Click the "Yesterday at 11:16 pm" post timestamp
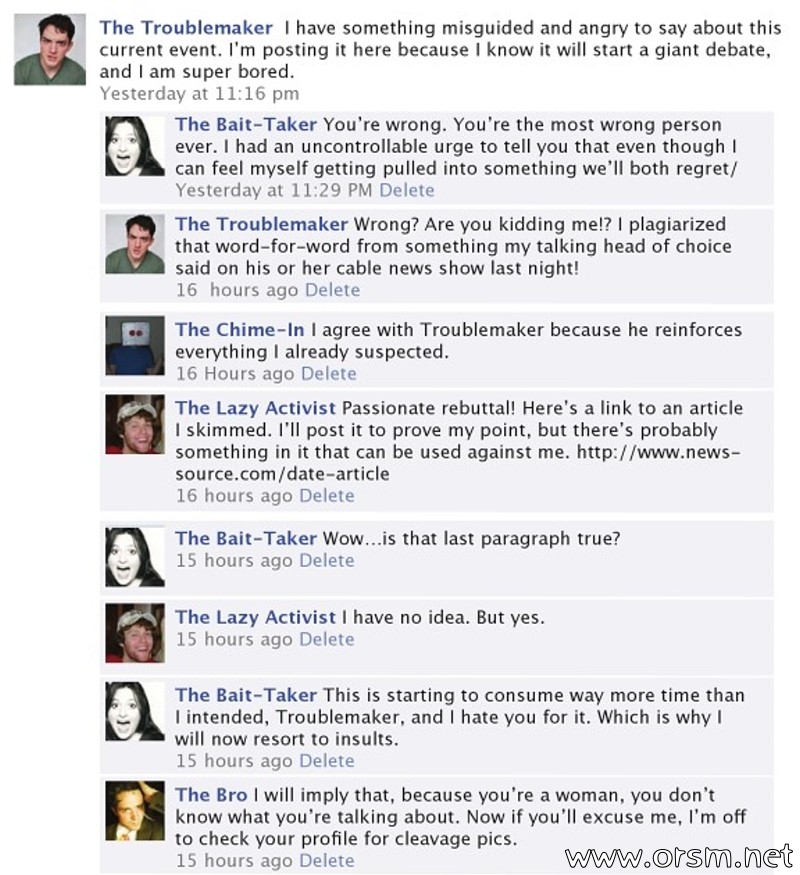Screen dimensions: 800x875 [x=199, y=93]
